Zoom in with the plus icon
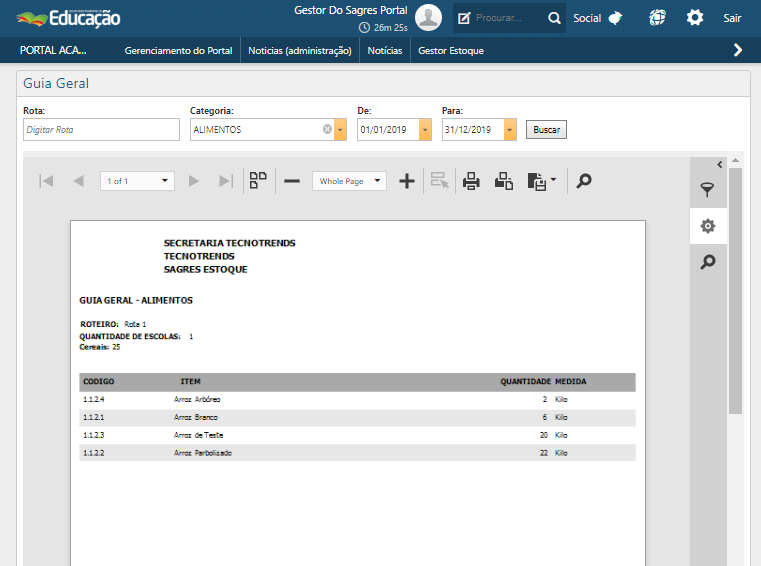The image size is (761, 566). pyautogui.click(x=407, y=181)
